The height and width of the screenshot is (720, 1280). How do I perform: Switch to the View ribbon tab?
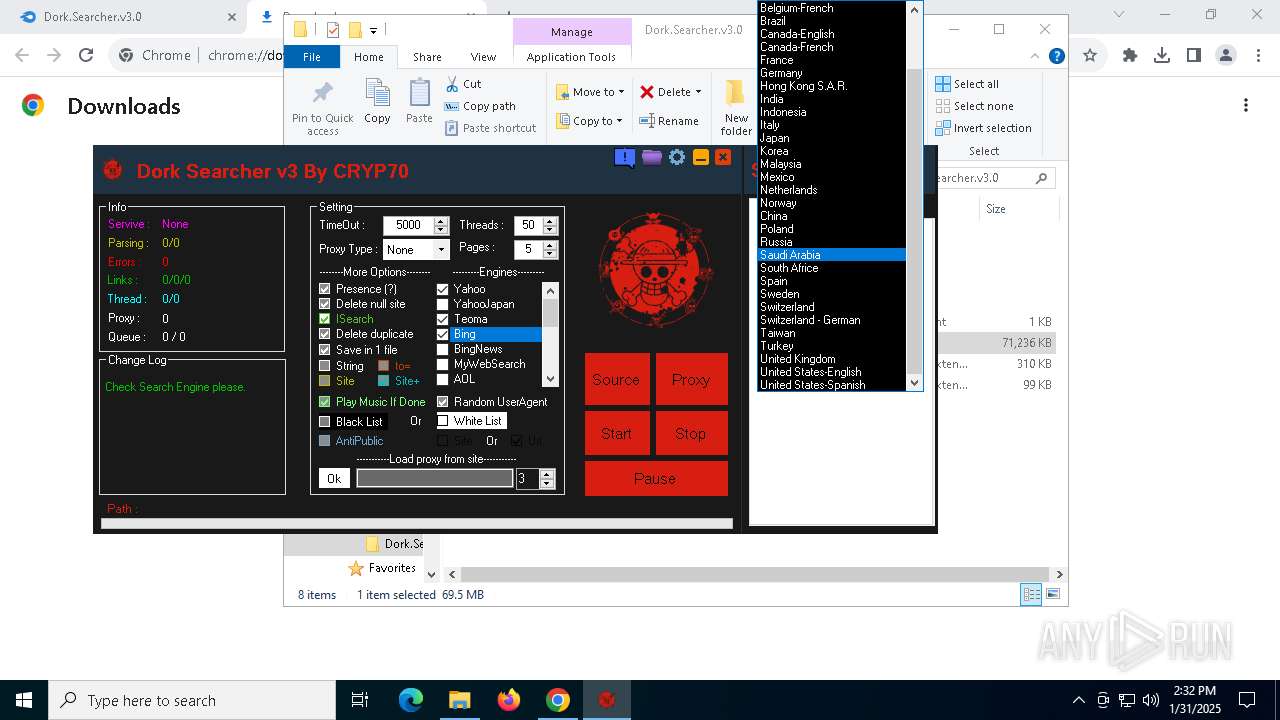point(483,57)
